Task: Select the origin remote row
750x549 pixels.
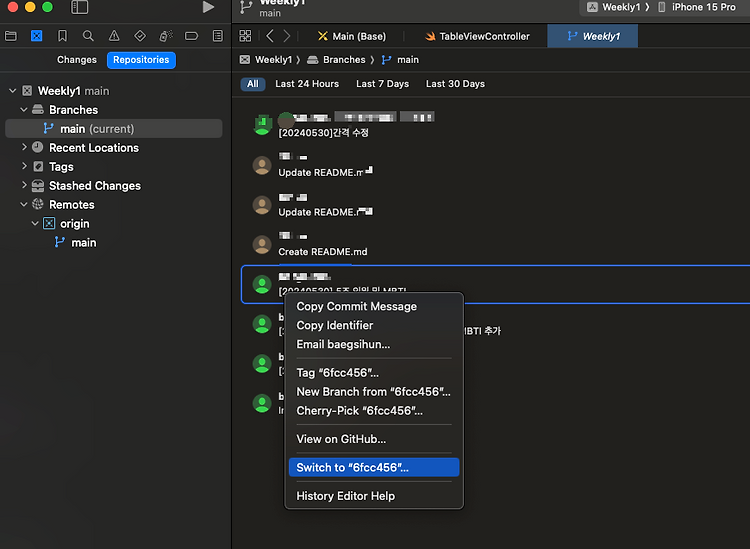Action: click(75, 224)
